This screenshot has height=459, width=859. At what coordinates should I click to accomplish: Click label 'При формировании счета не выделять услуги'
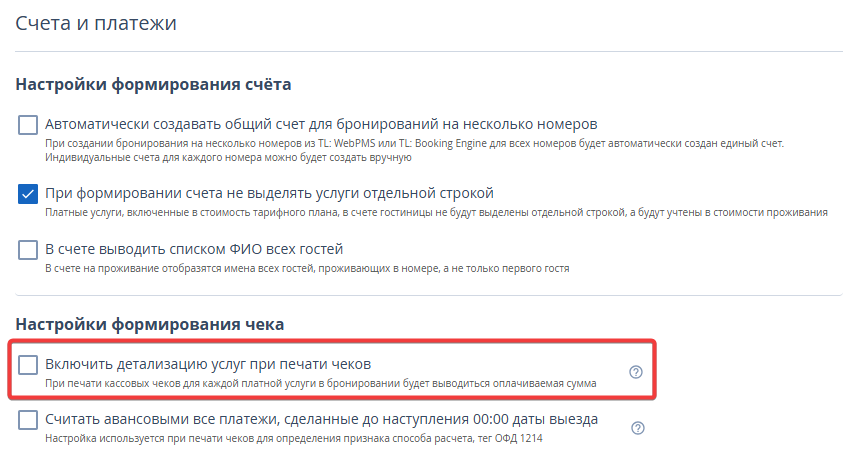click(x=269, y=193)
